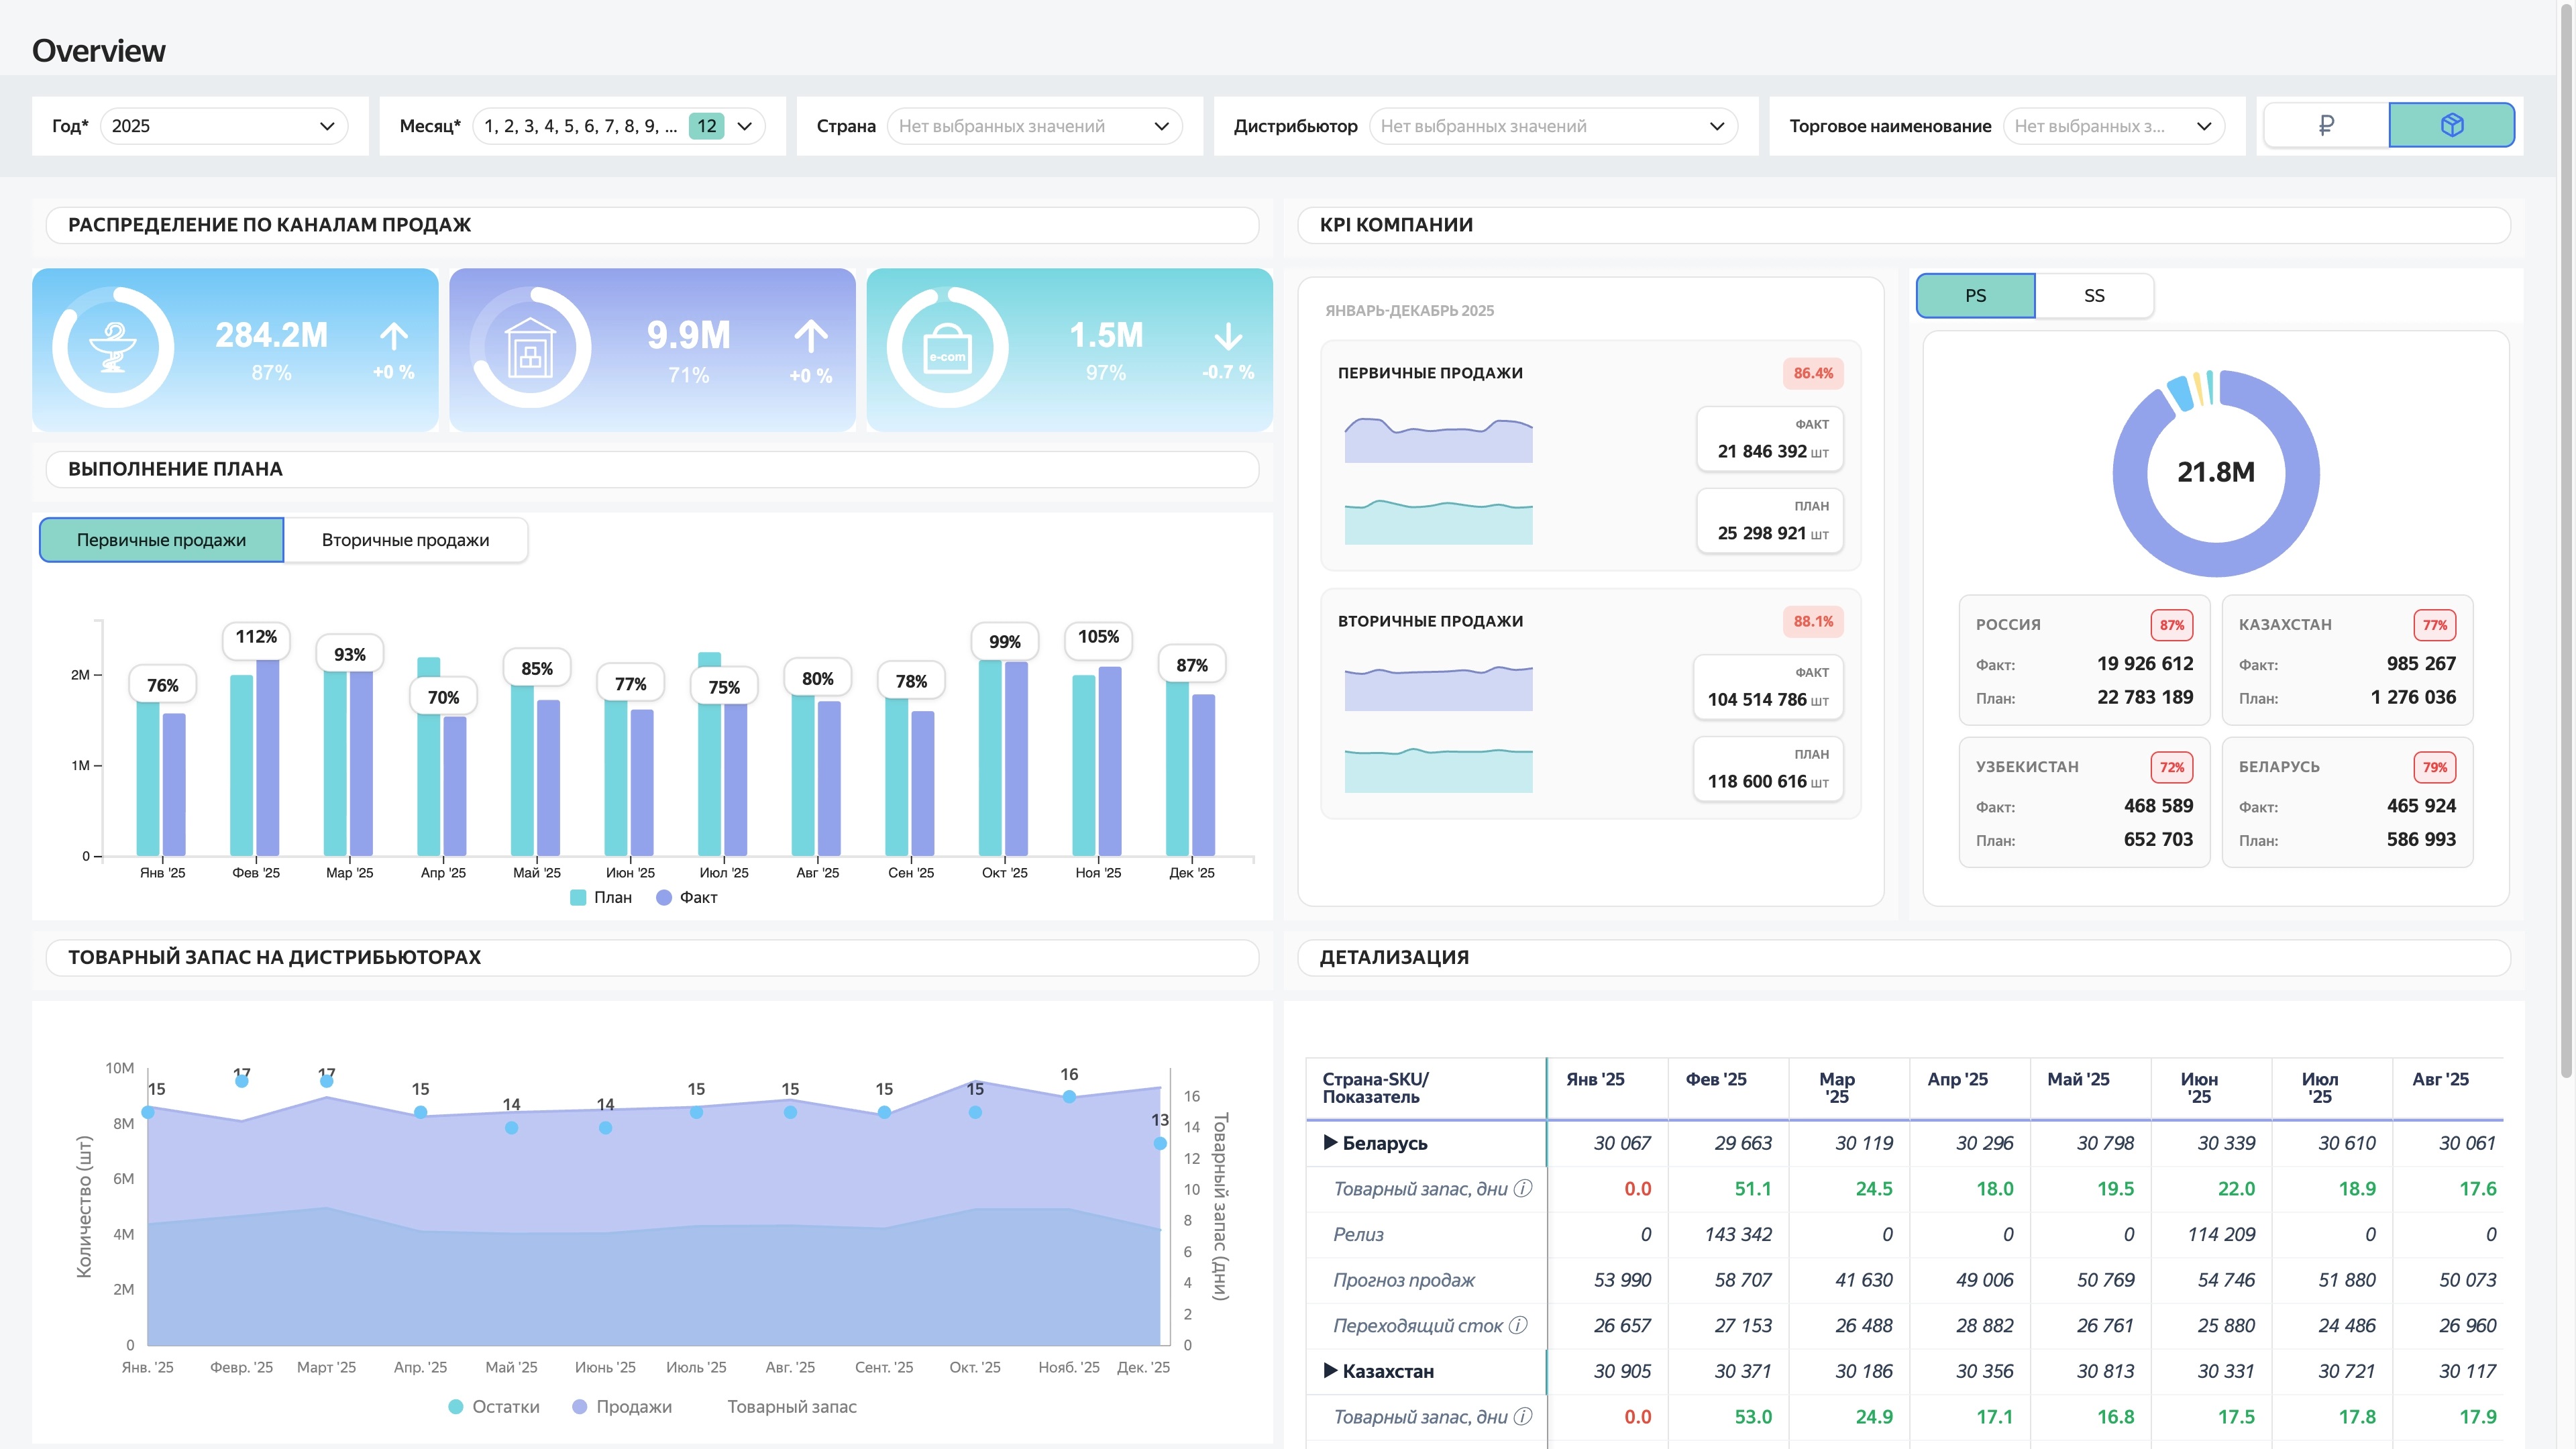Screen dimensions: 2576x1449
Task: Toggle Товарный запас legend series
Action: coord(791,1406)
